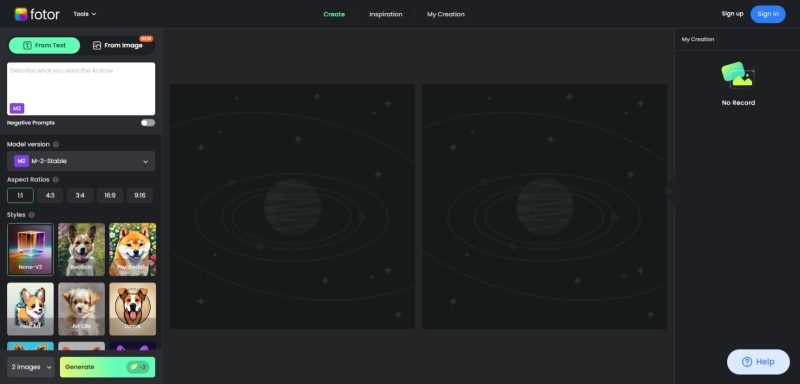
Task: Choose the Pixel Art corgi style thumbnail
Action: pos(30,309)
